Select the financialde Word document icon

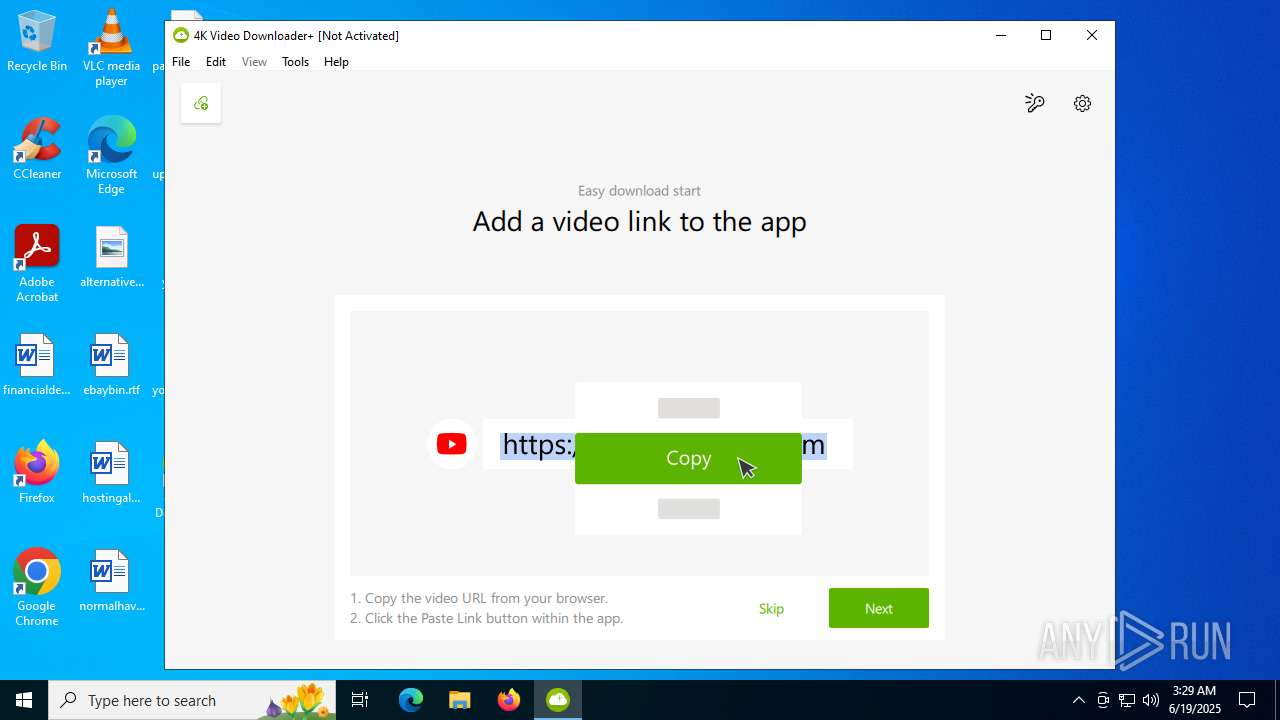[37, 366]
